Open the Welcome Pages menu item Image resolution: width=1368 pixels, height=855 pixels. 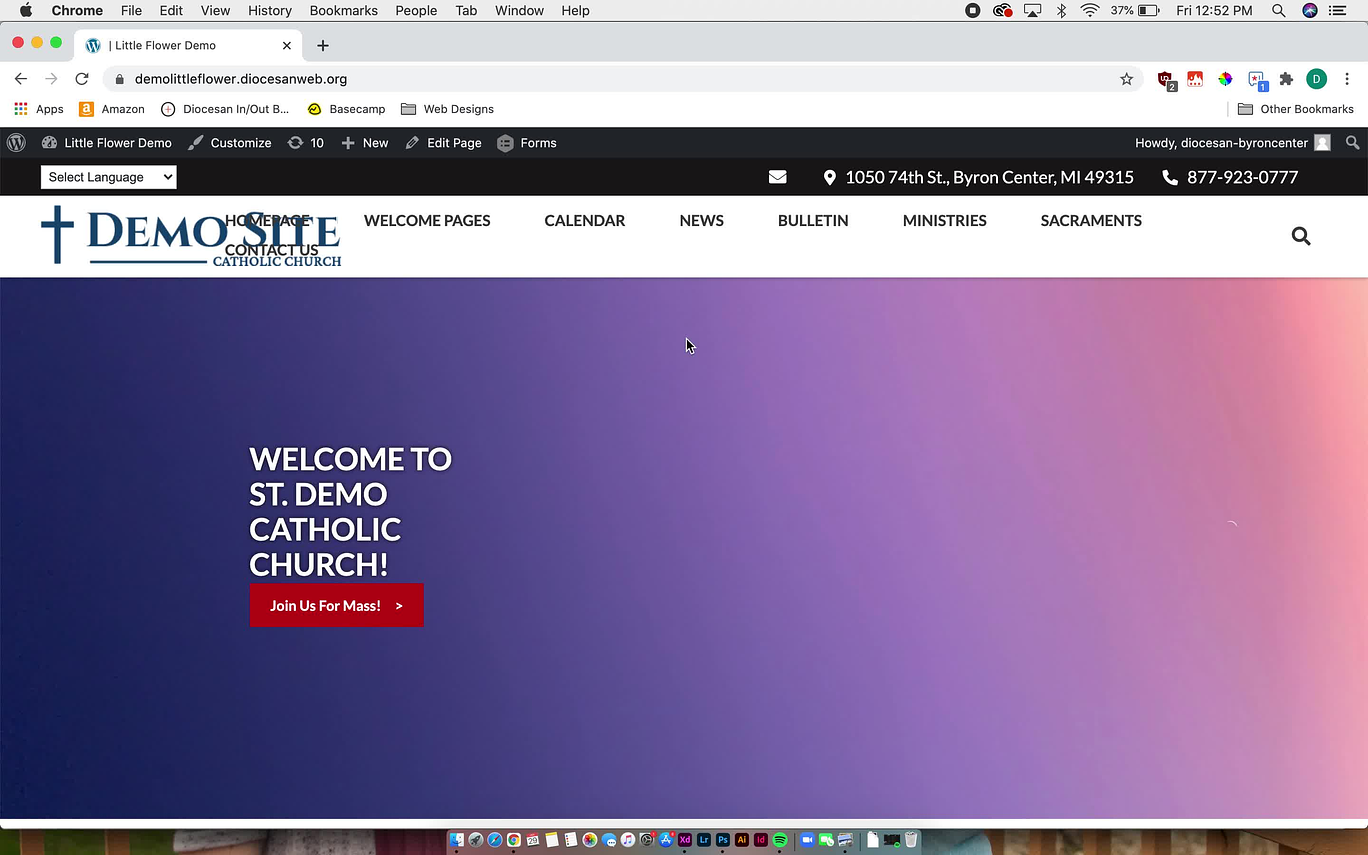(x=427, y=221)
